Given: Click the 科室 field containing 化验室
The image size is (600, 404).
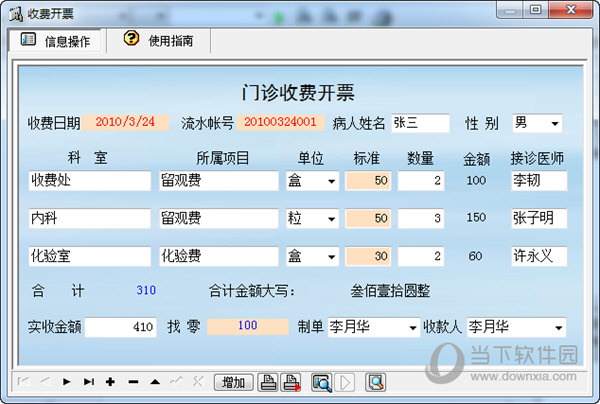Looking at the screenshot, I should pyautogui.click(x=90, y=256).
